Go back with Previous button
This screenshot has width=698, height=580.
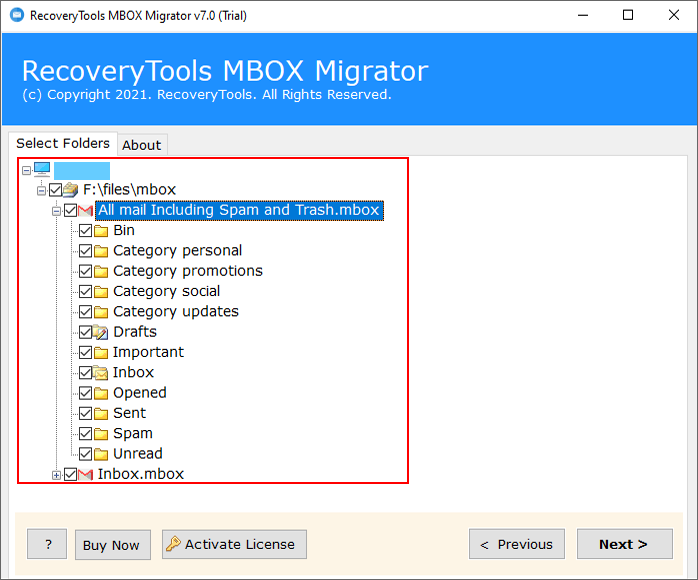[517, 544]
